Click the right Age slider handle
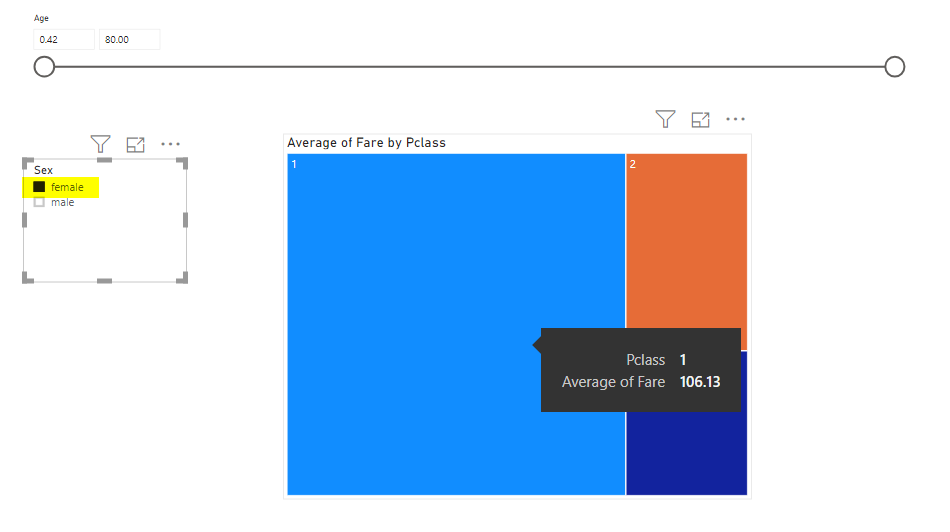 (x=895, y=66)
